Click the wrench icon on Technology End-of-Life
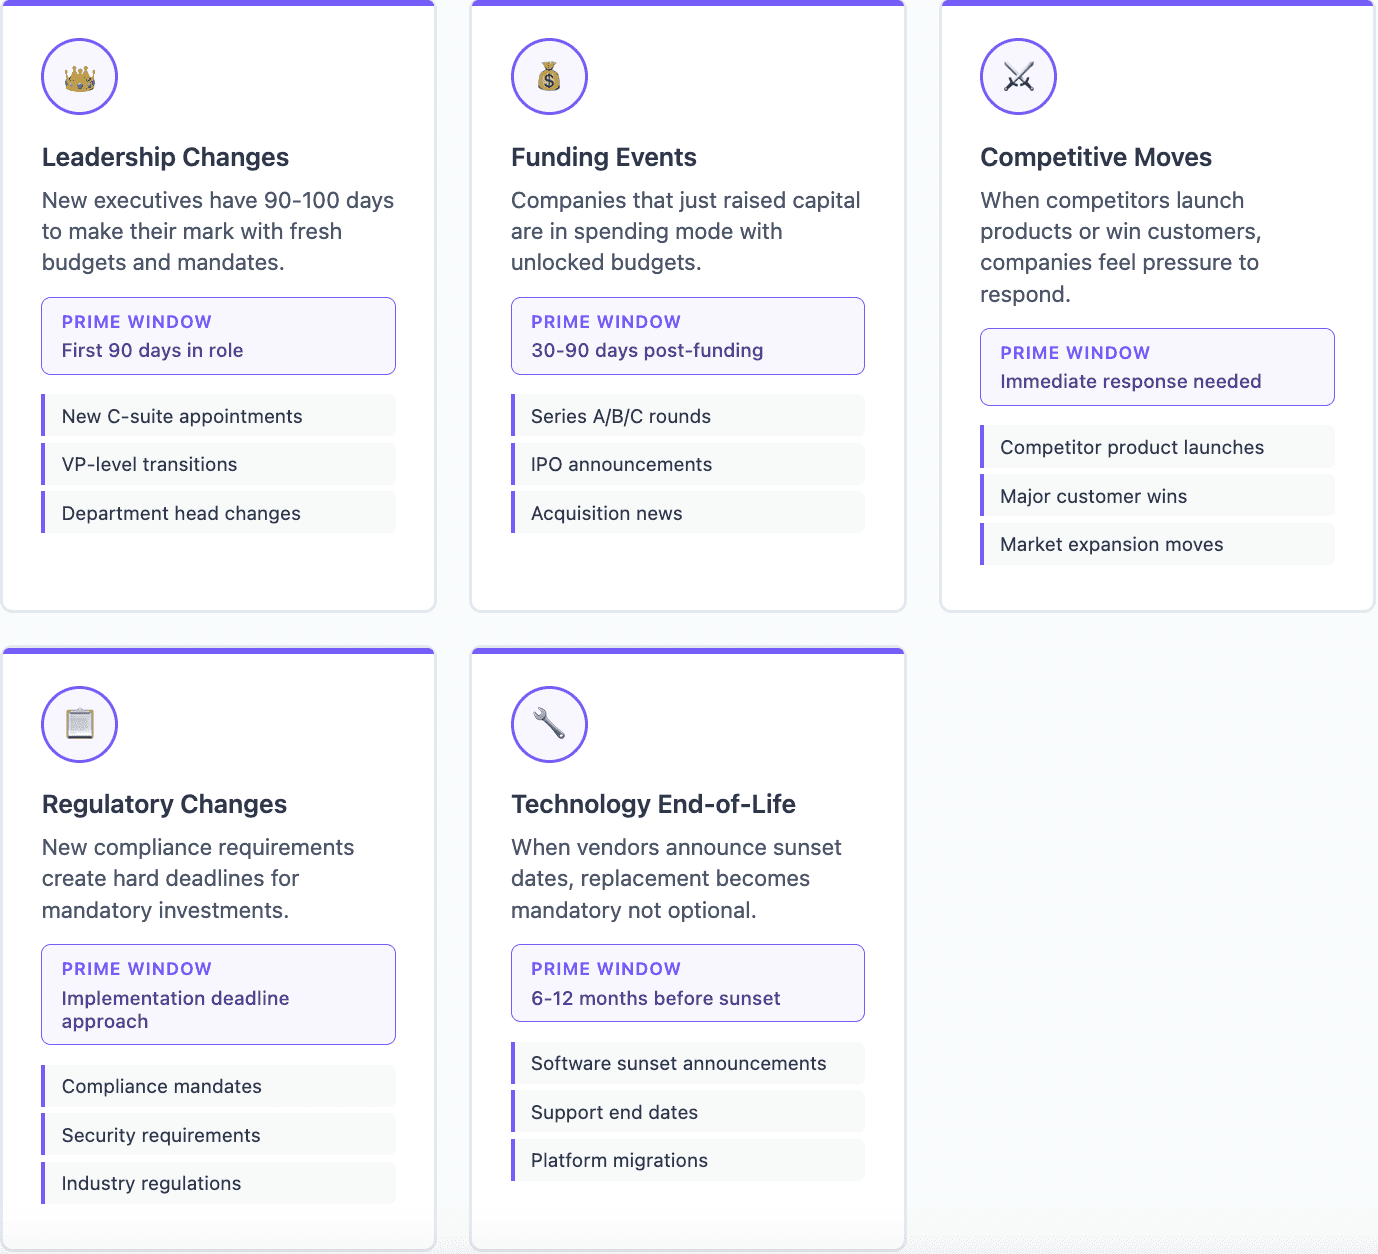Viewport: 1378px width, 1254px height. 548,724
